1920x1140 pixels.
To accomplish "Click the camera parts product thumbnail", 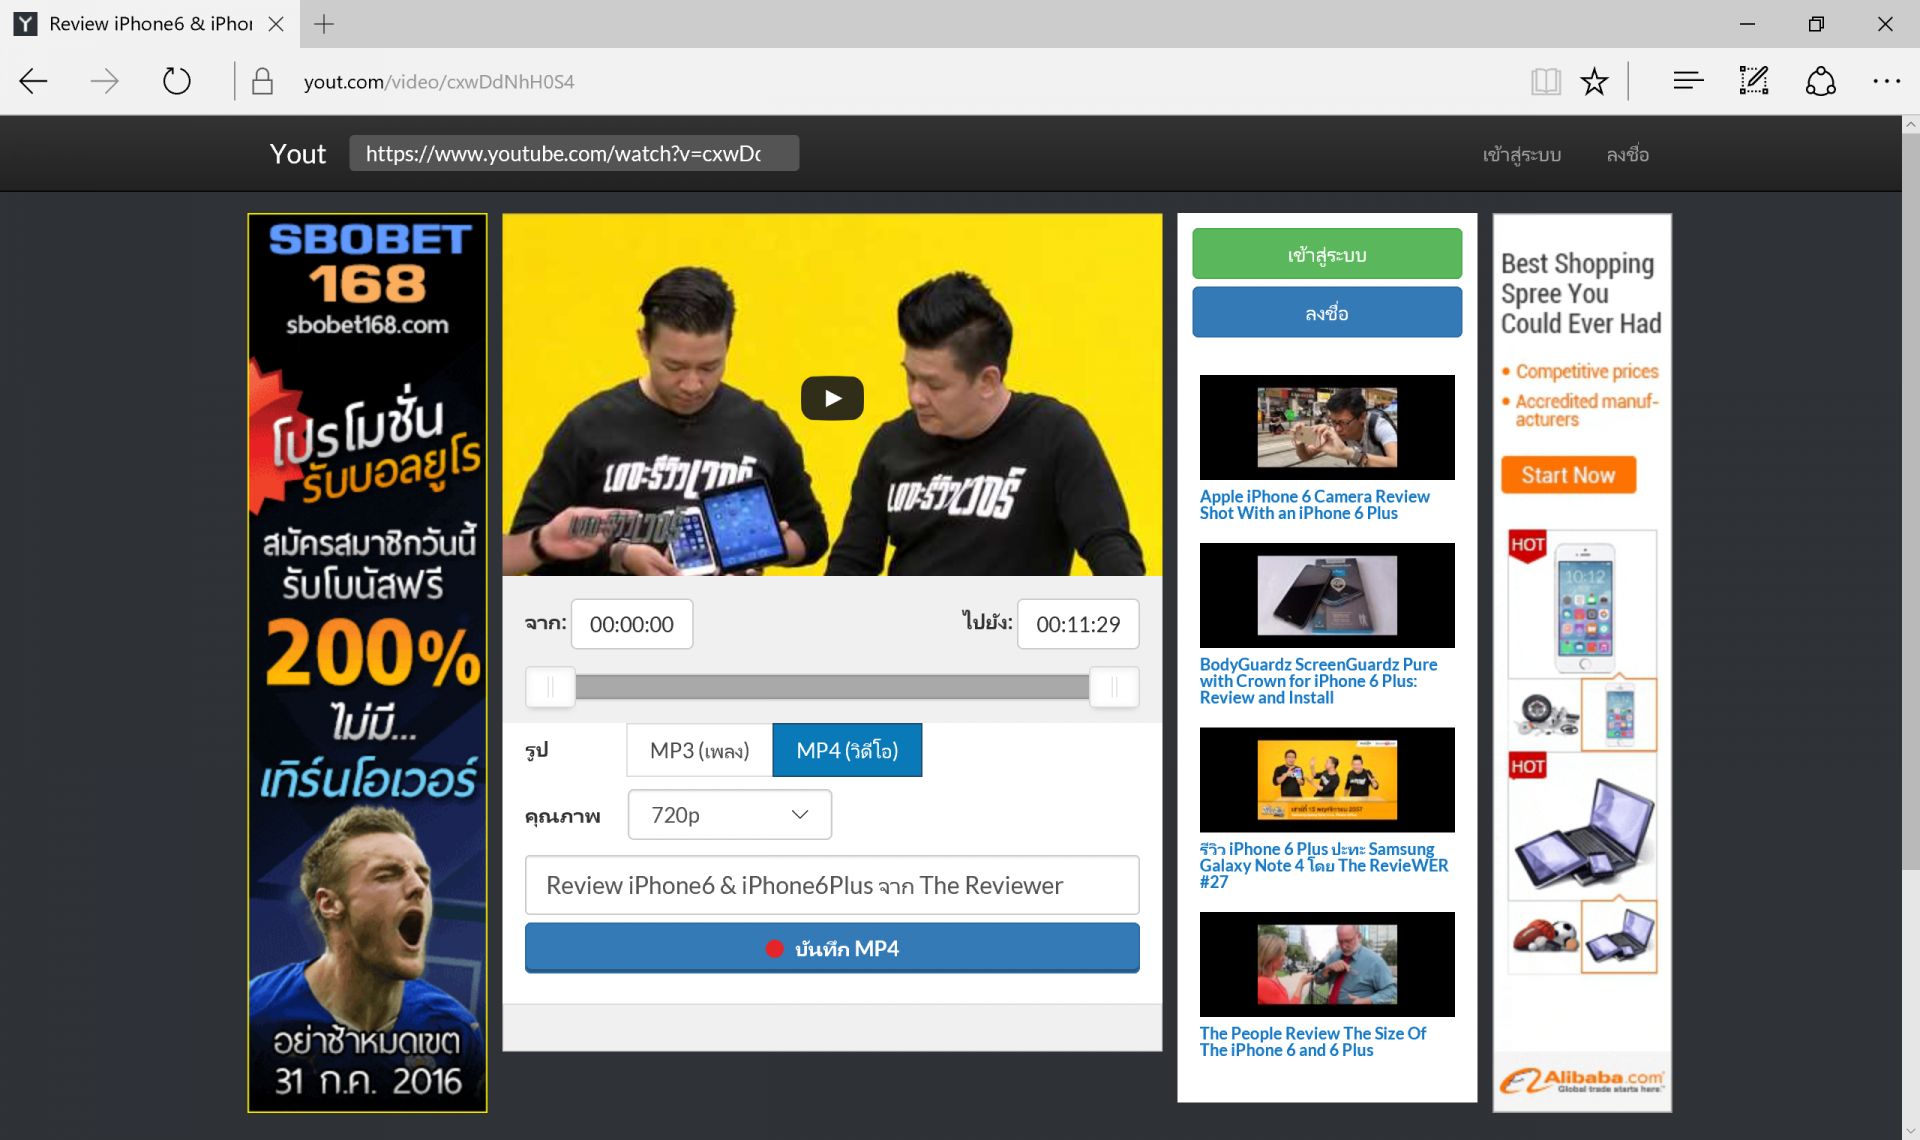I will pyautogui.click(x=1544, y=715).
